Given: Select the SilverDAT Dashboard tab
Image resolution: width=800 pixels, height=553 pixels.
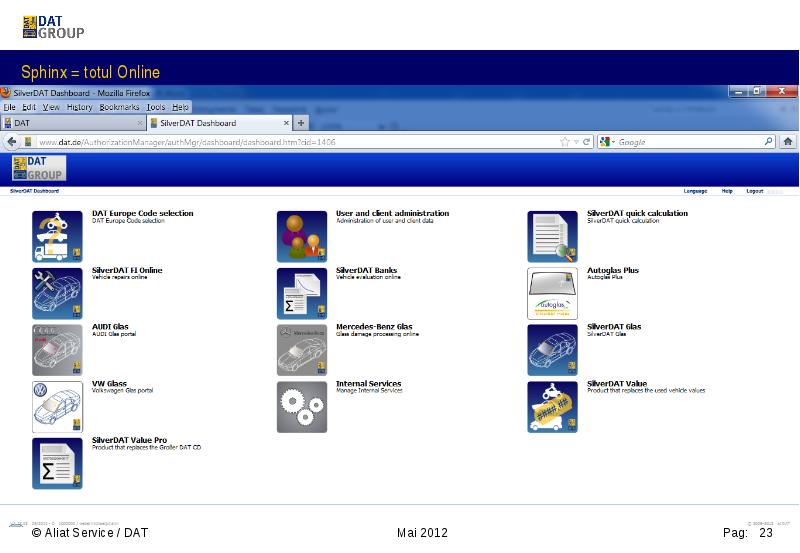Looking at the screenshot, I should pos(219,123).
